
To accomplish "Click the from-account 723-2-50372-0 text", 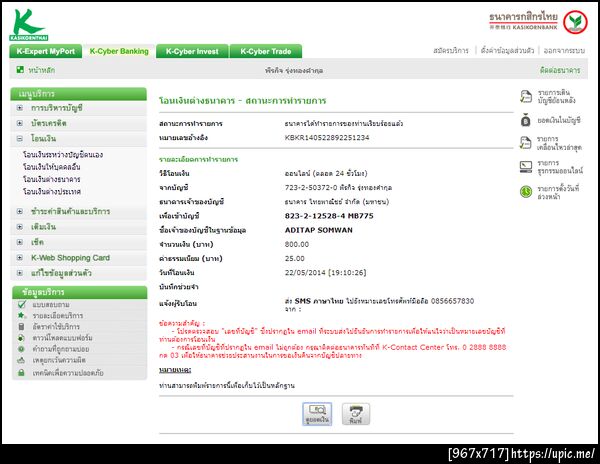I will tap(311, 188).
